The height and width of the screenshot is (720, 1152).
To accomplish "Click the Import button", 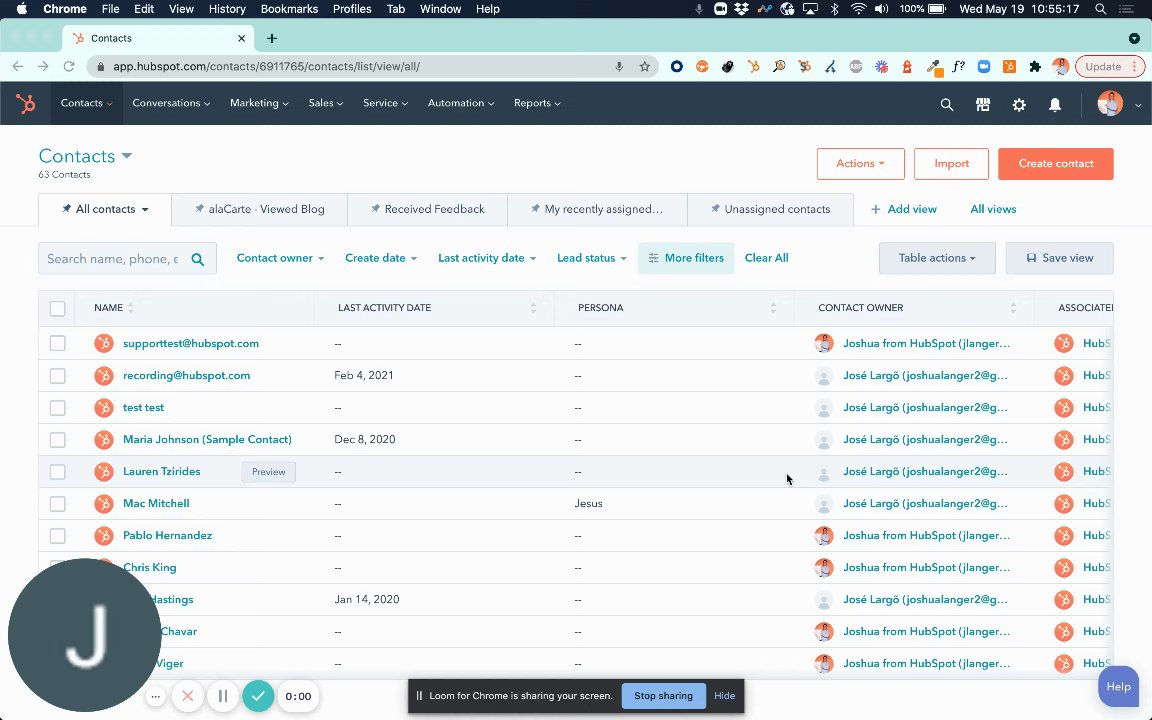I will [951, 164].
